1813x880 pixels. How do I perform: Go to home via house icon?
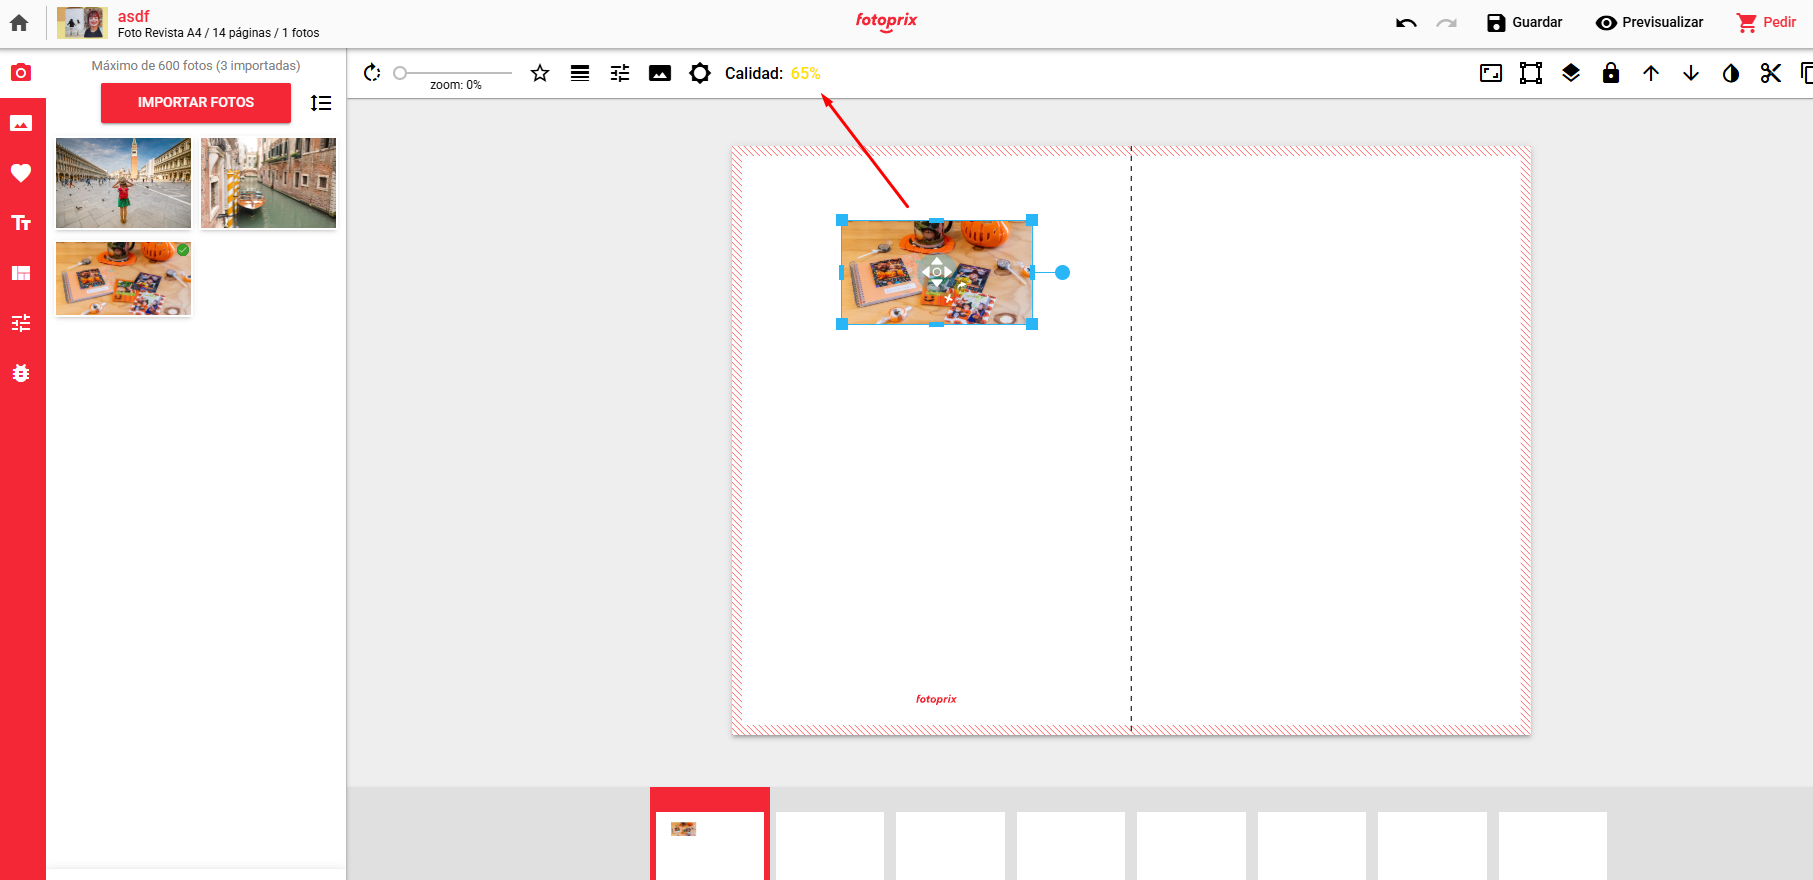pyautogui.click(x=19, y=23)
